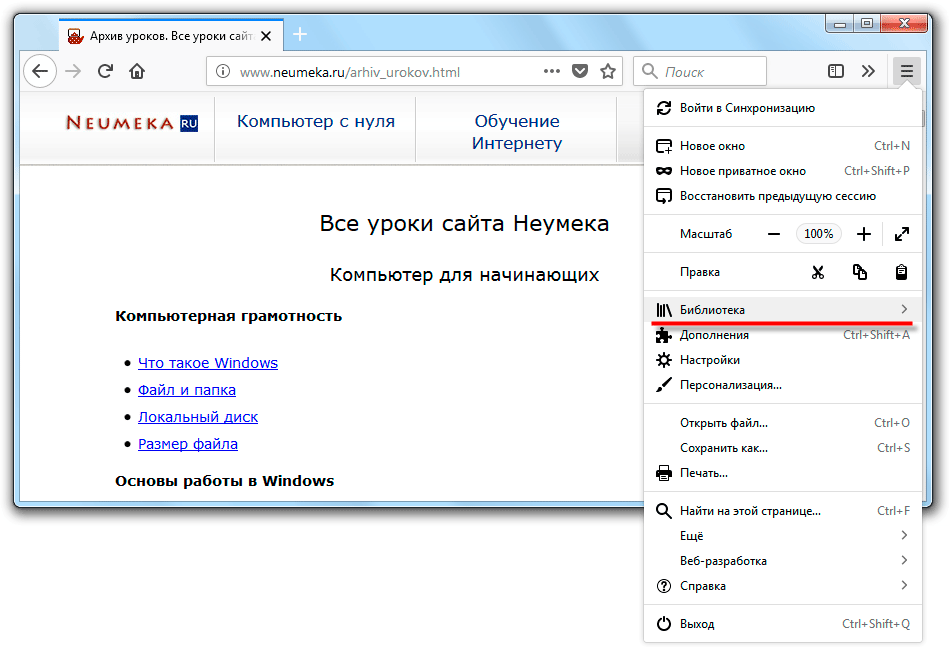Select Найти на этой странице...

(783, 511)
